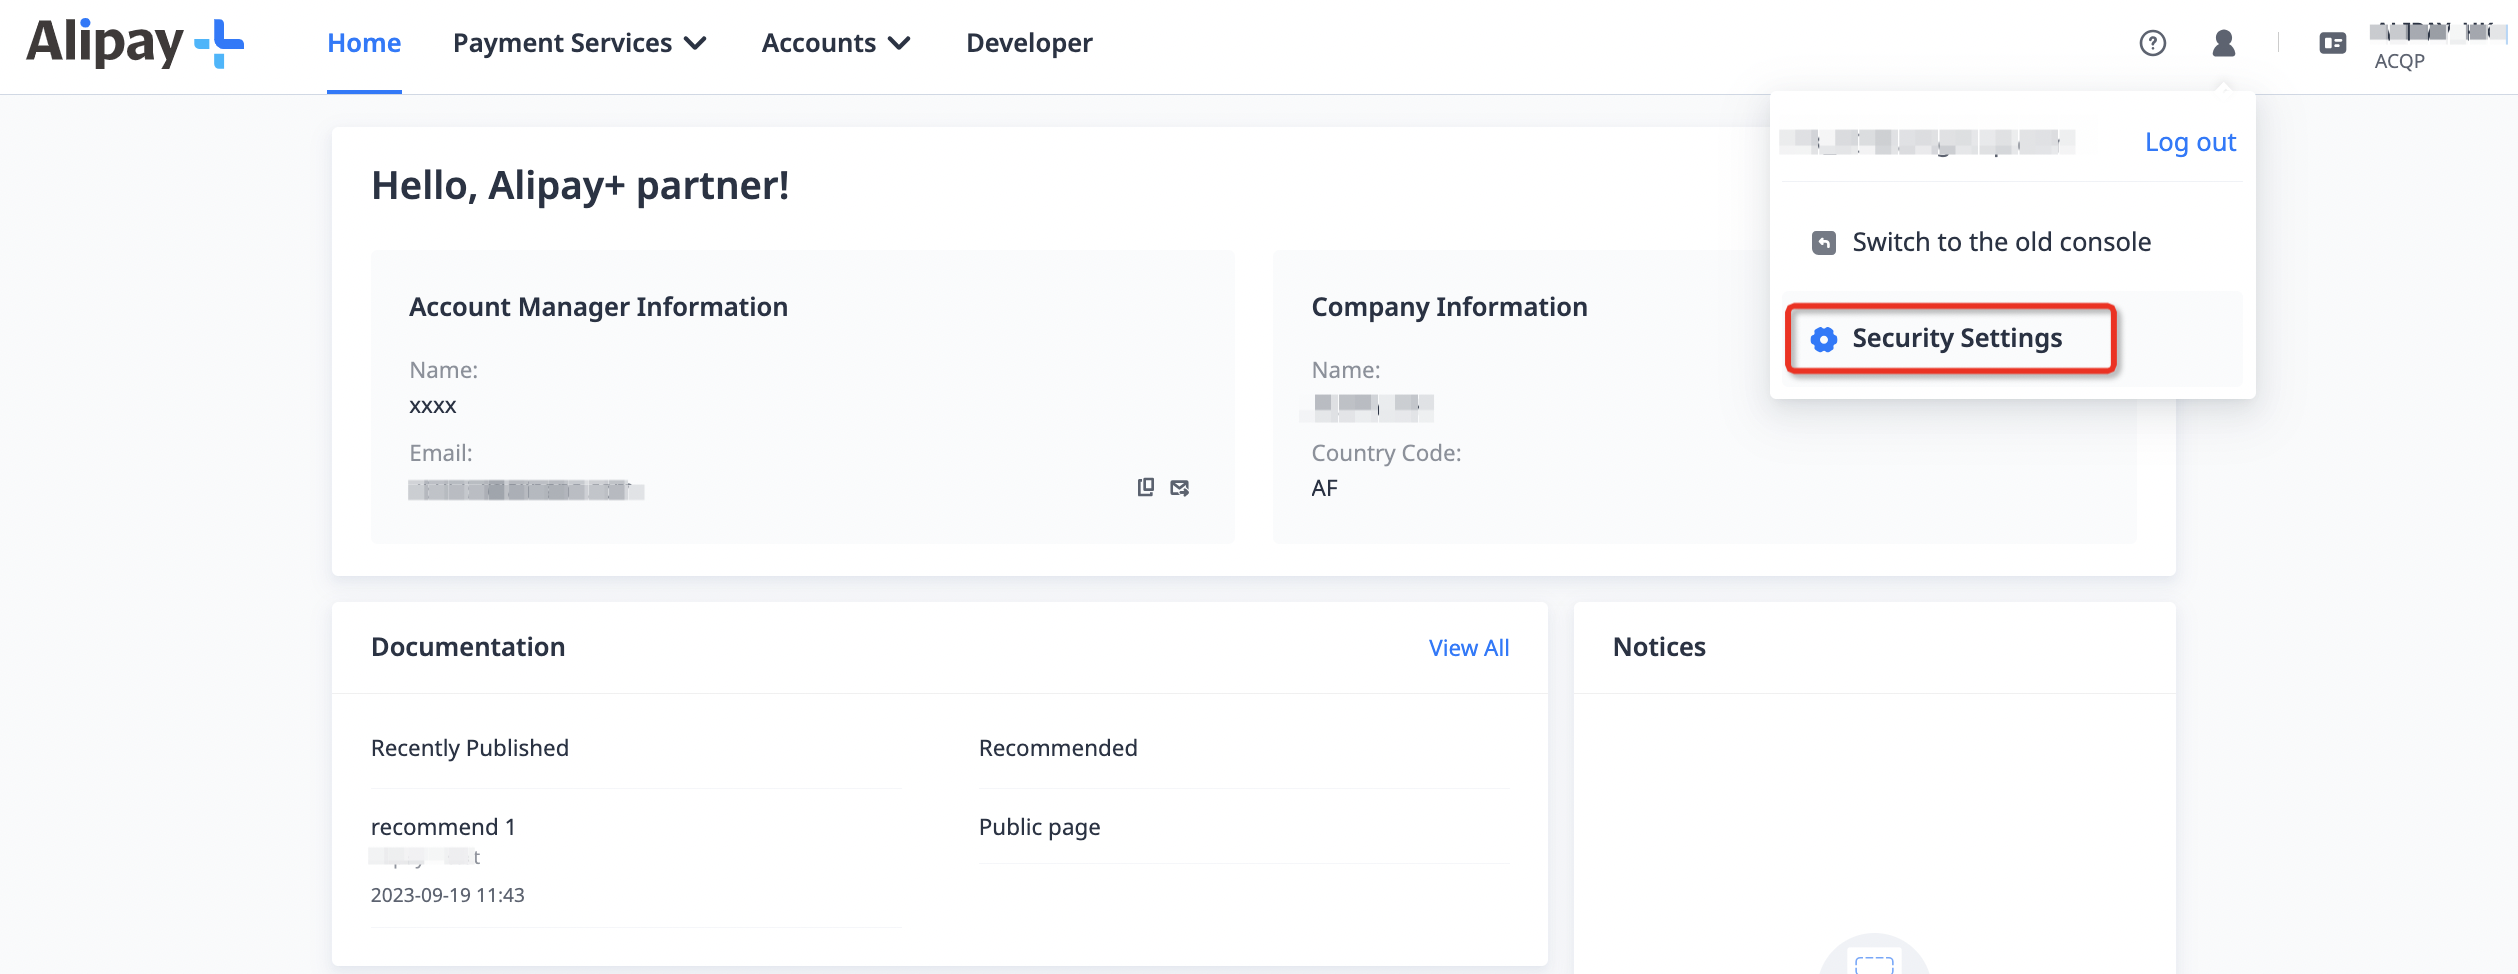
Task: Click the ACQP account card icon
Action: click(2334, 42)
